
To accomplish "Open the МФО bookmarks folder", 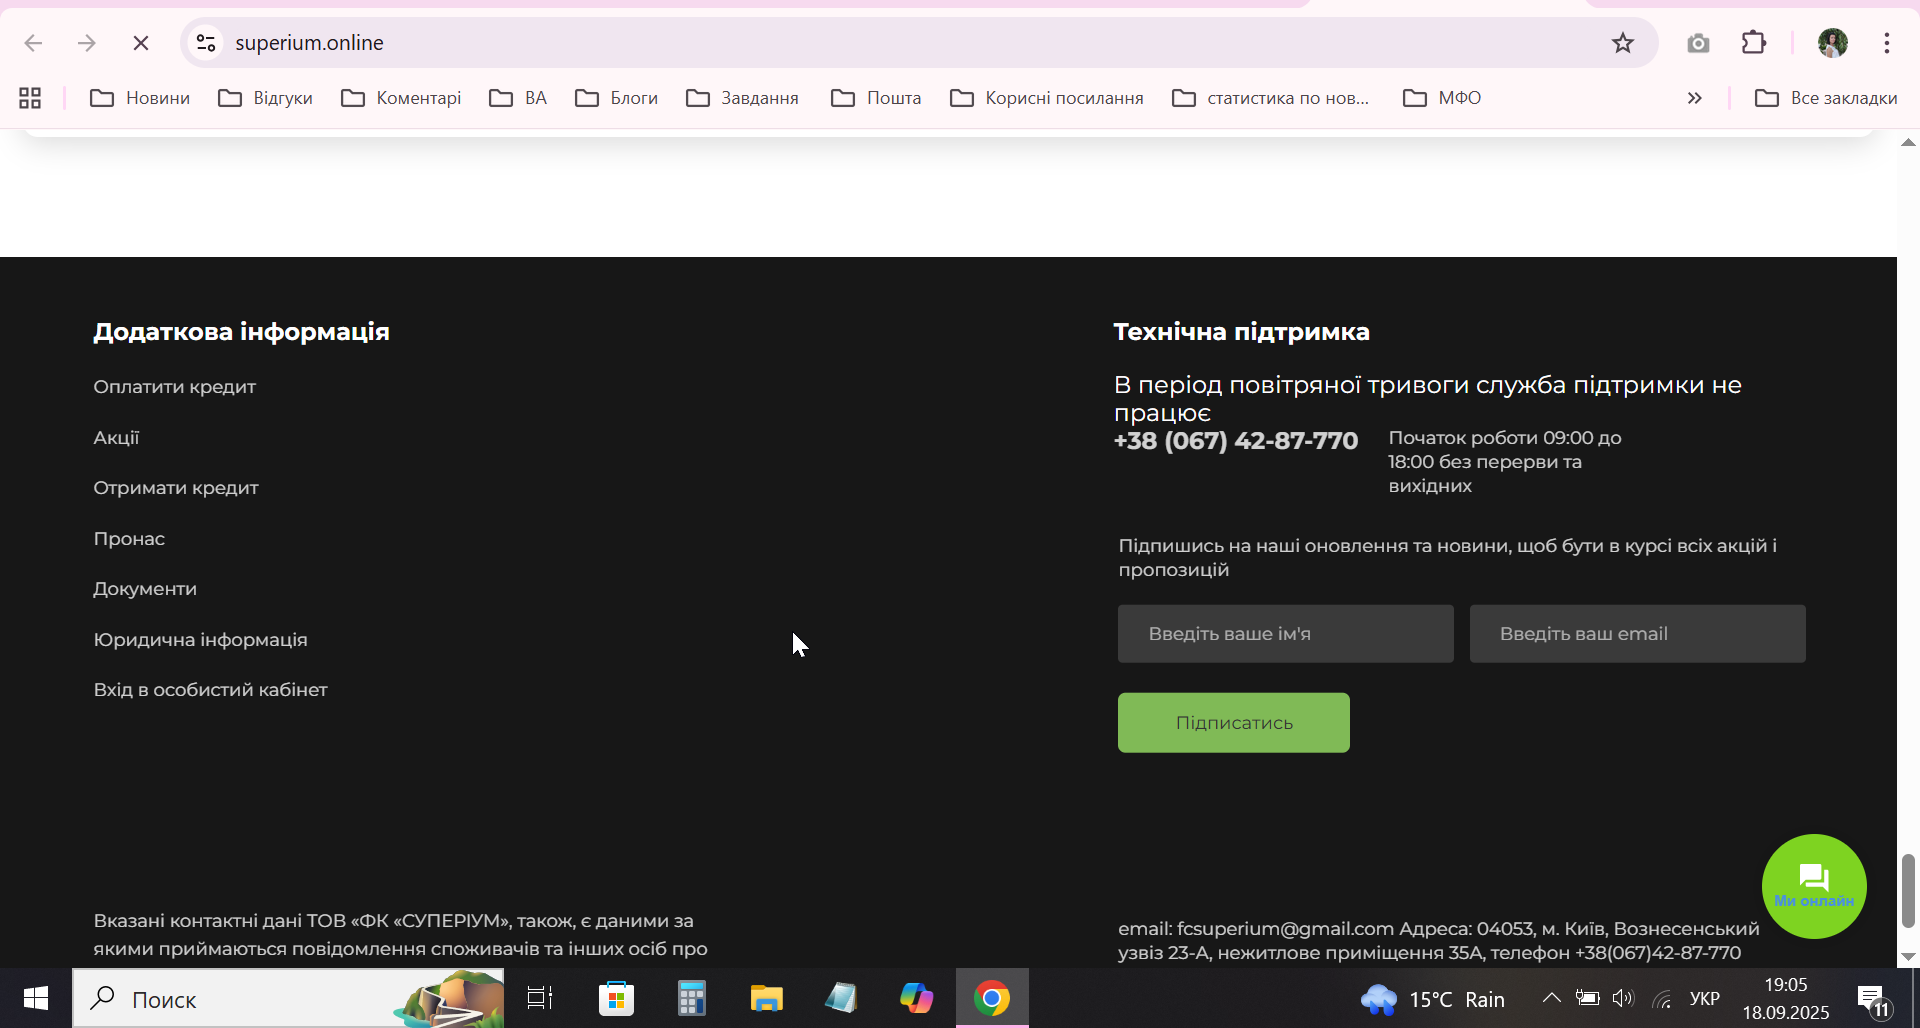I will coord(1442,98).
